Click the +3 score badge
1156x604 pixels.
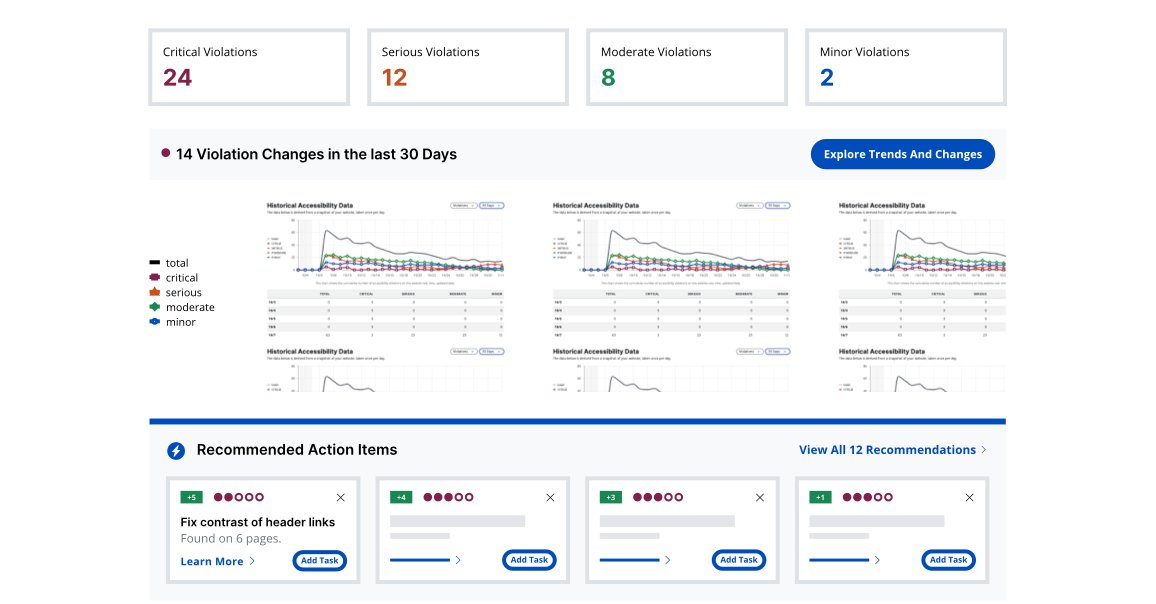610,498
